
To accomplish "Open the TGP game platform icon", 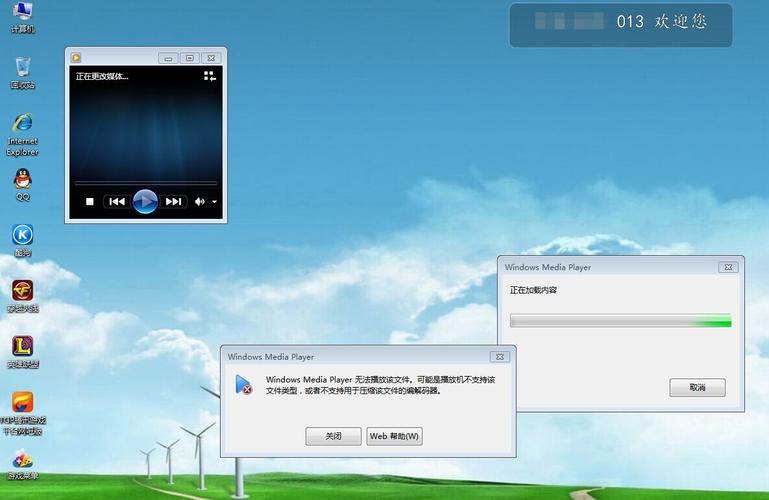I will click(x=23, y=414).
